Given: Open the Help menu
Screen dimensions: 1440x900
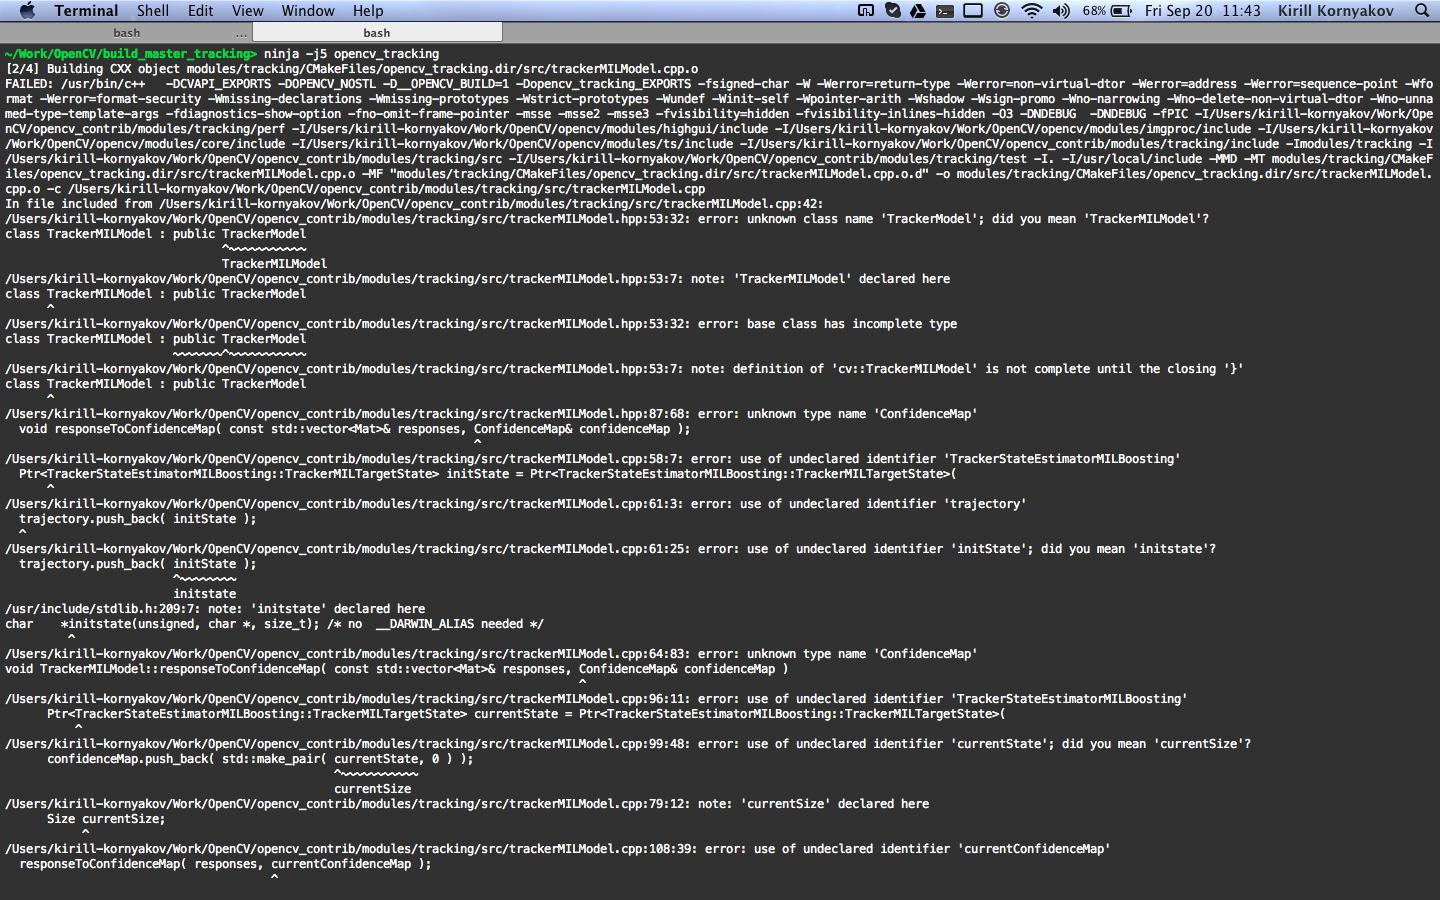Looking at the screenshot, I should (x=368, y=10).
